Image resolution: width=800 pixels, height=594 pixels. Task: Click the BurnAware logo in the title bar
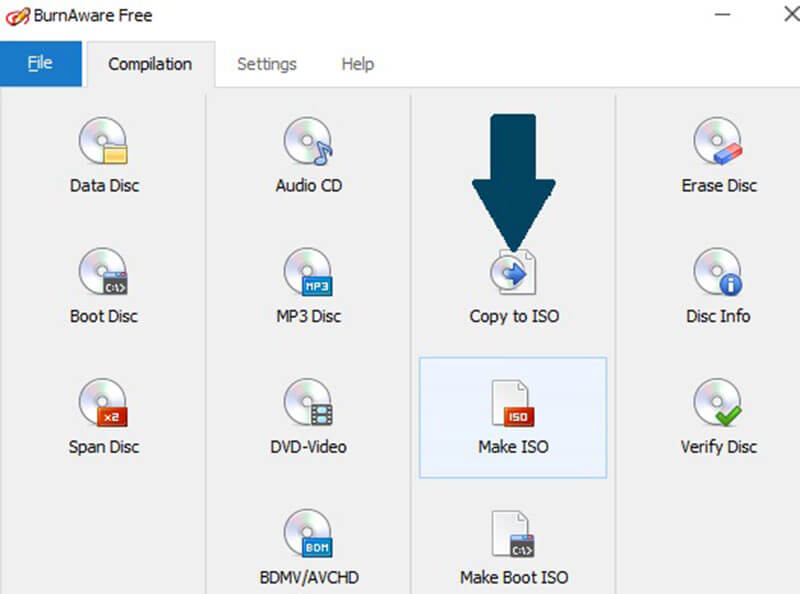14,15
